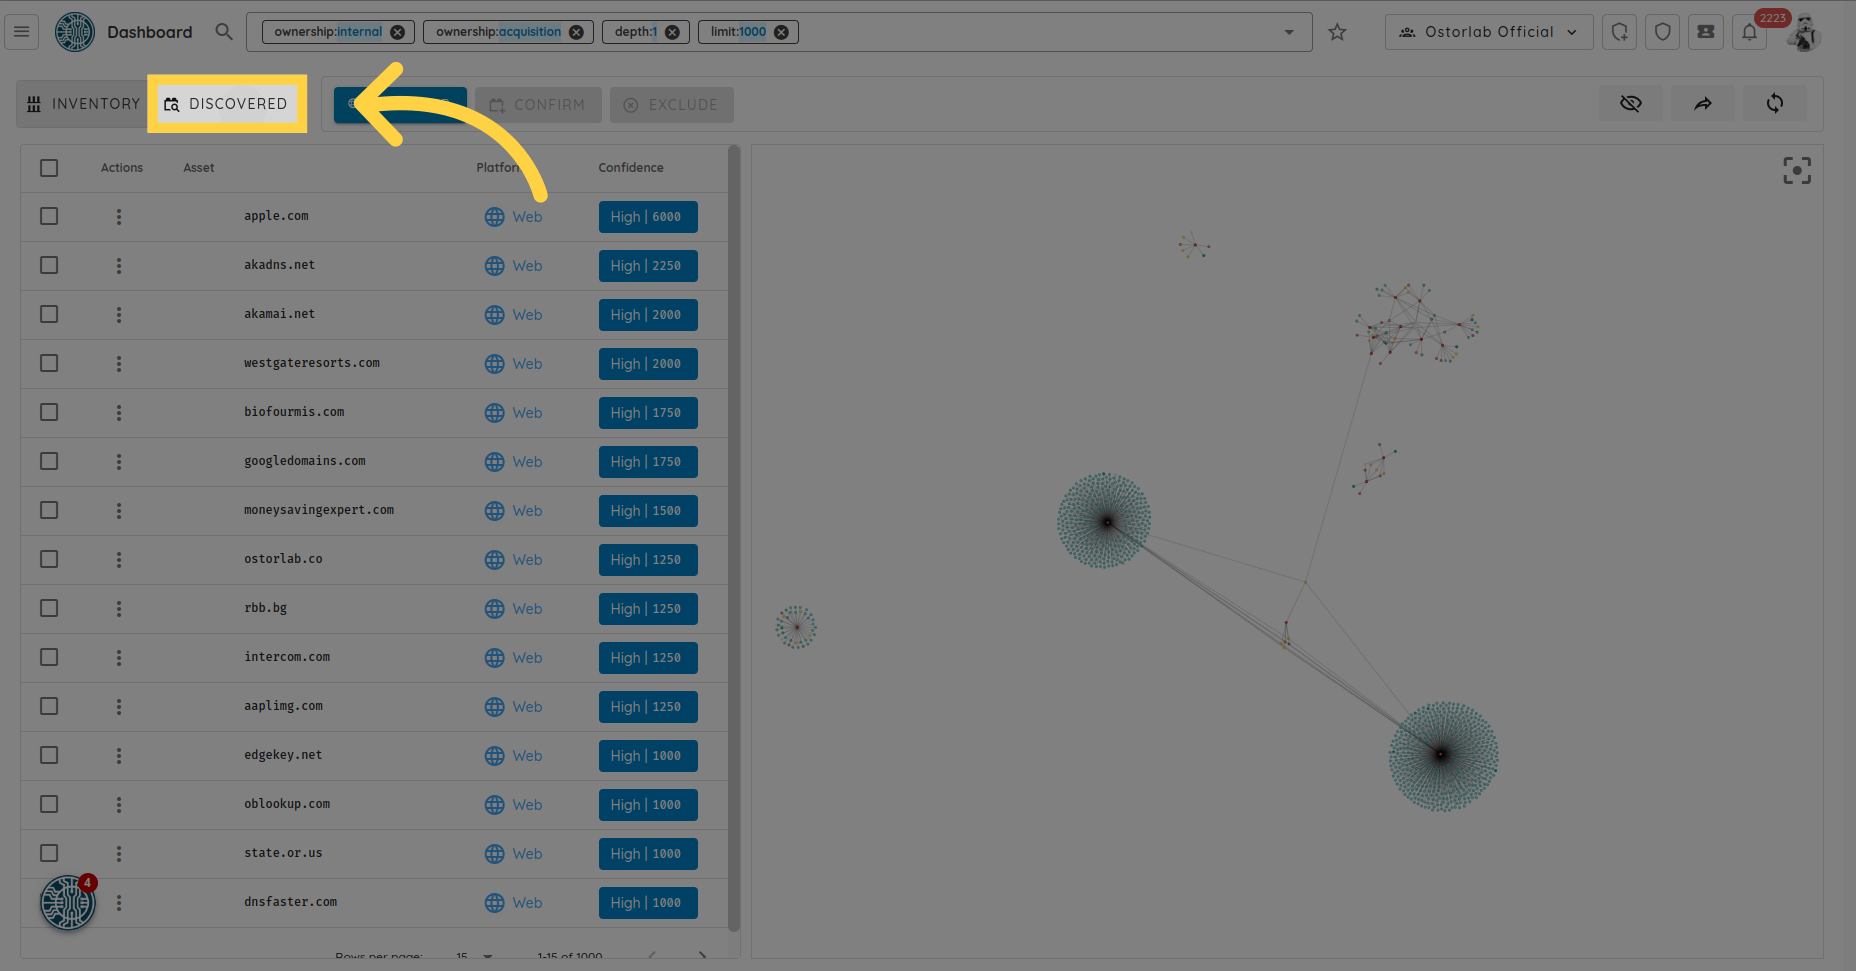Select the ostorlab.co row checkbox
Screen dimensions: 1856x971
[49, 559]
